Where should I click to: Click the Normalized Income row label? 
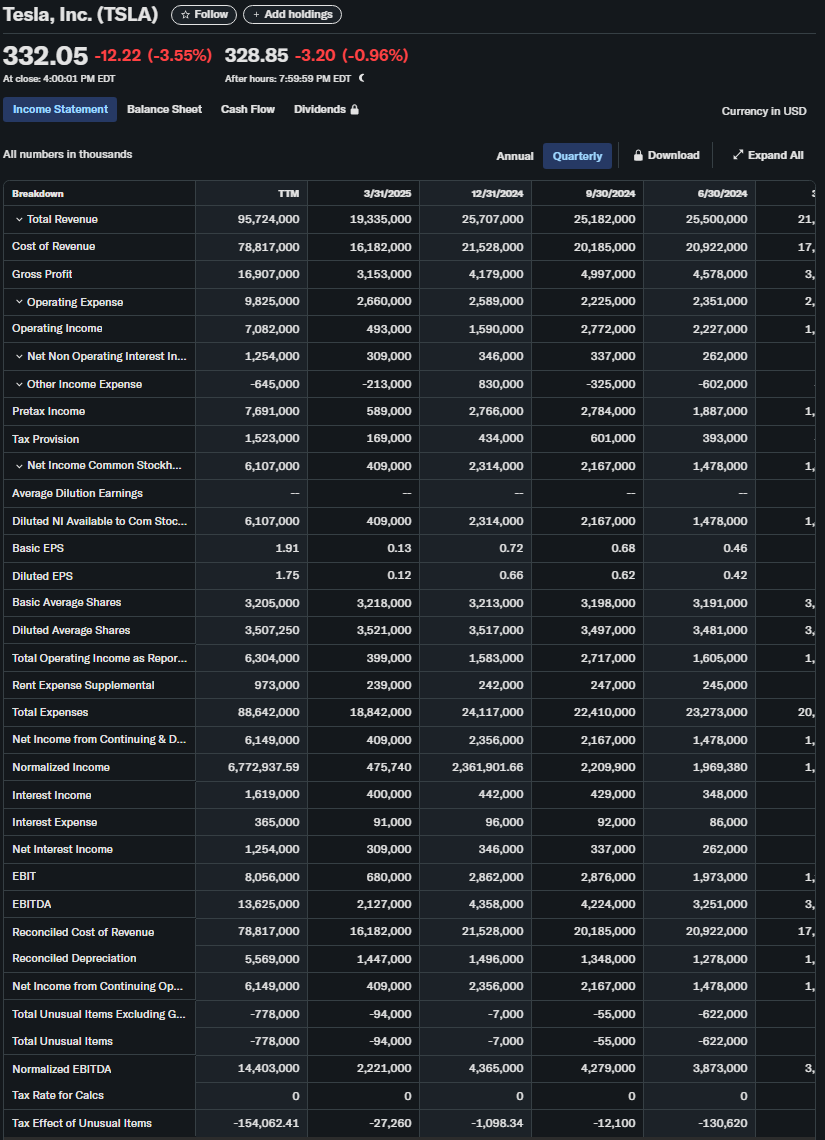[61, 767]
